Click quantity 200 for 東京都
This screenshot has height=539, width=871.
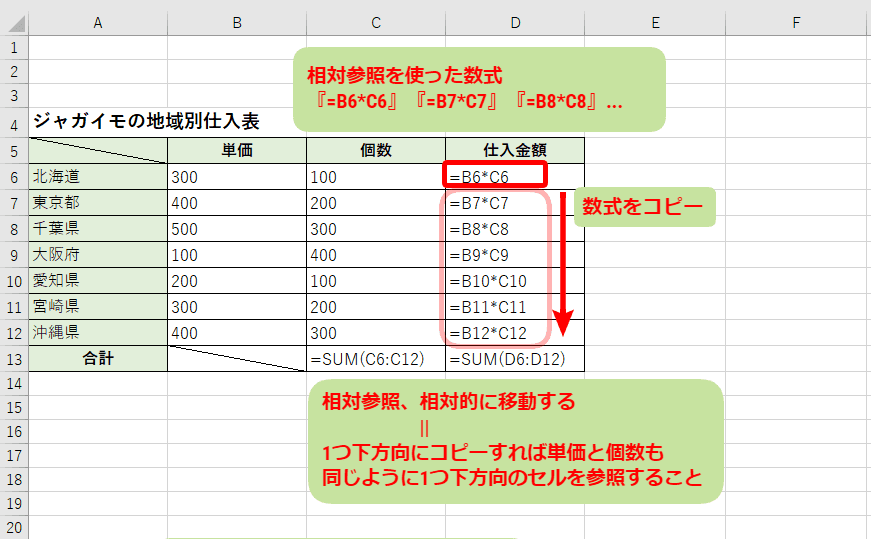click(x=376, y=203)
